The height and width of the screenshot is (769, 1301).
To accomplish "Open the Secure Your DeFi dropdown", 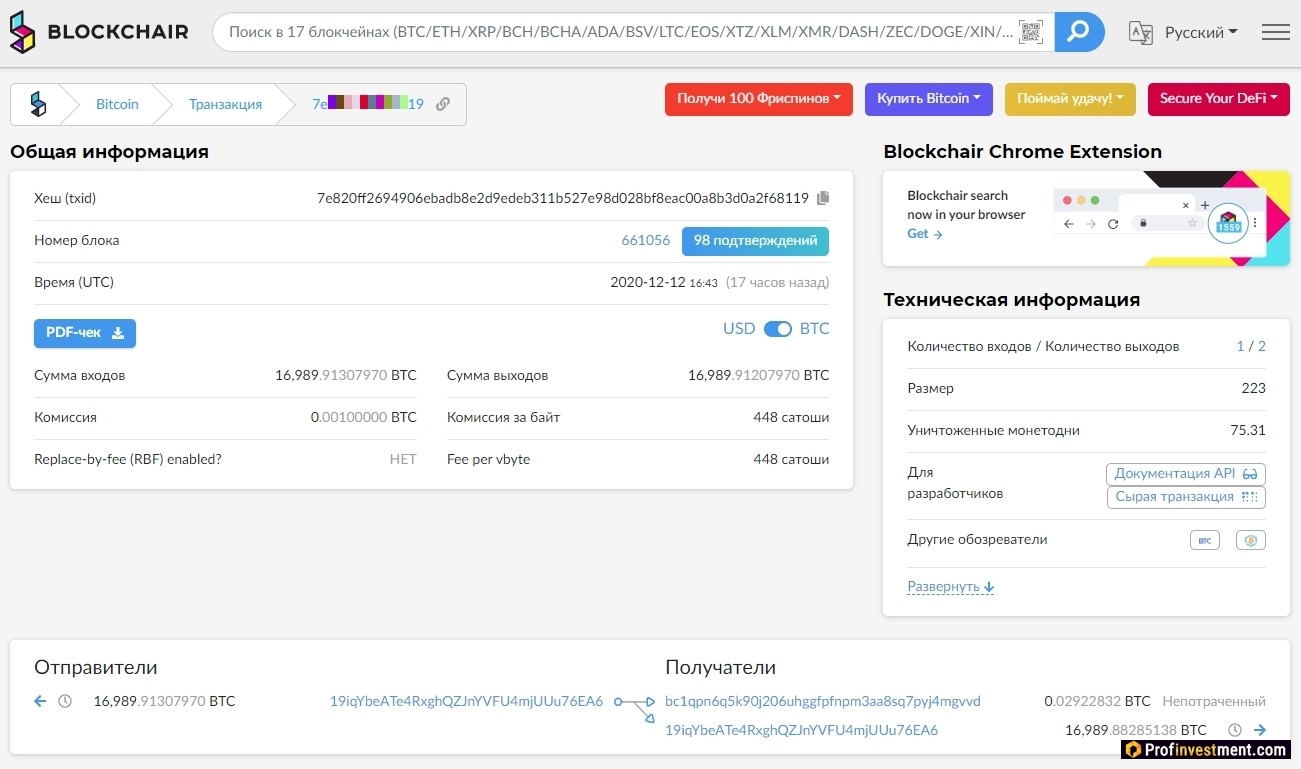I will tap(1219, 99).
